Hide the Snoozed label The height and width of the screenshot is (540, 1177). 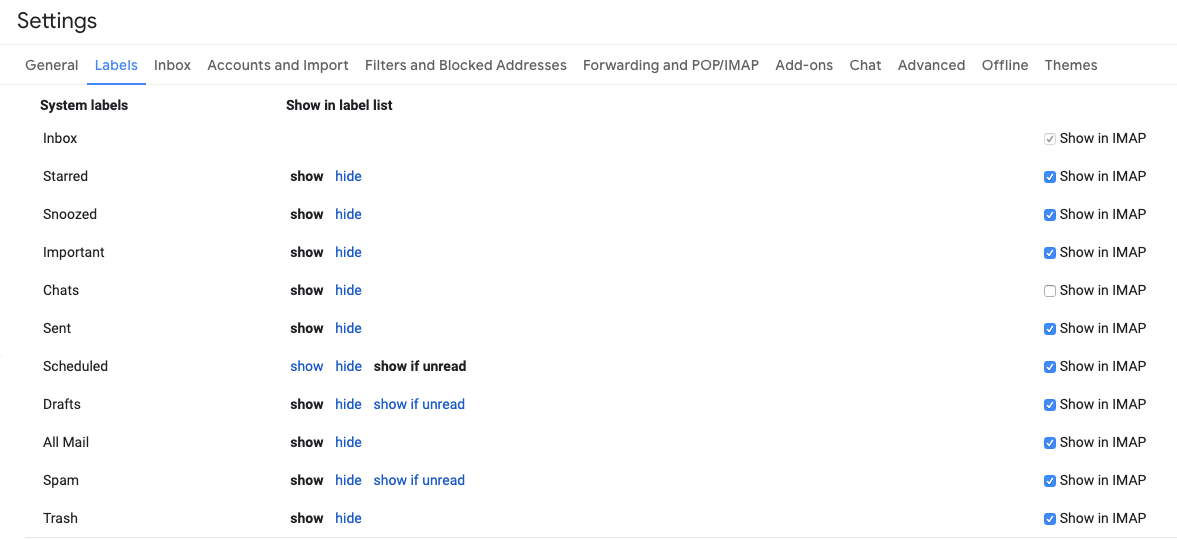348,214
